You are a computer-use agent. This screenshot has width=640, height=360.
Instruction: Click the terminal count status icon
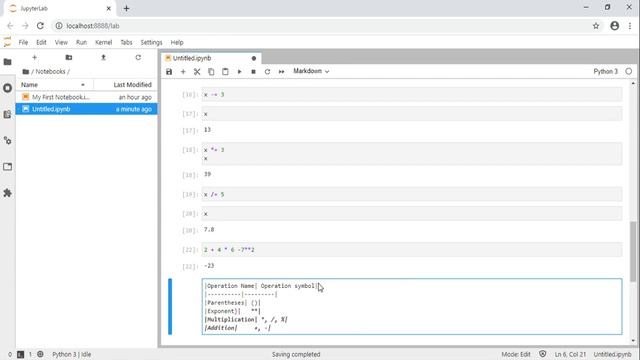[x=20, y=354]
